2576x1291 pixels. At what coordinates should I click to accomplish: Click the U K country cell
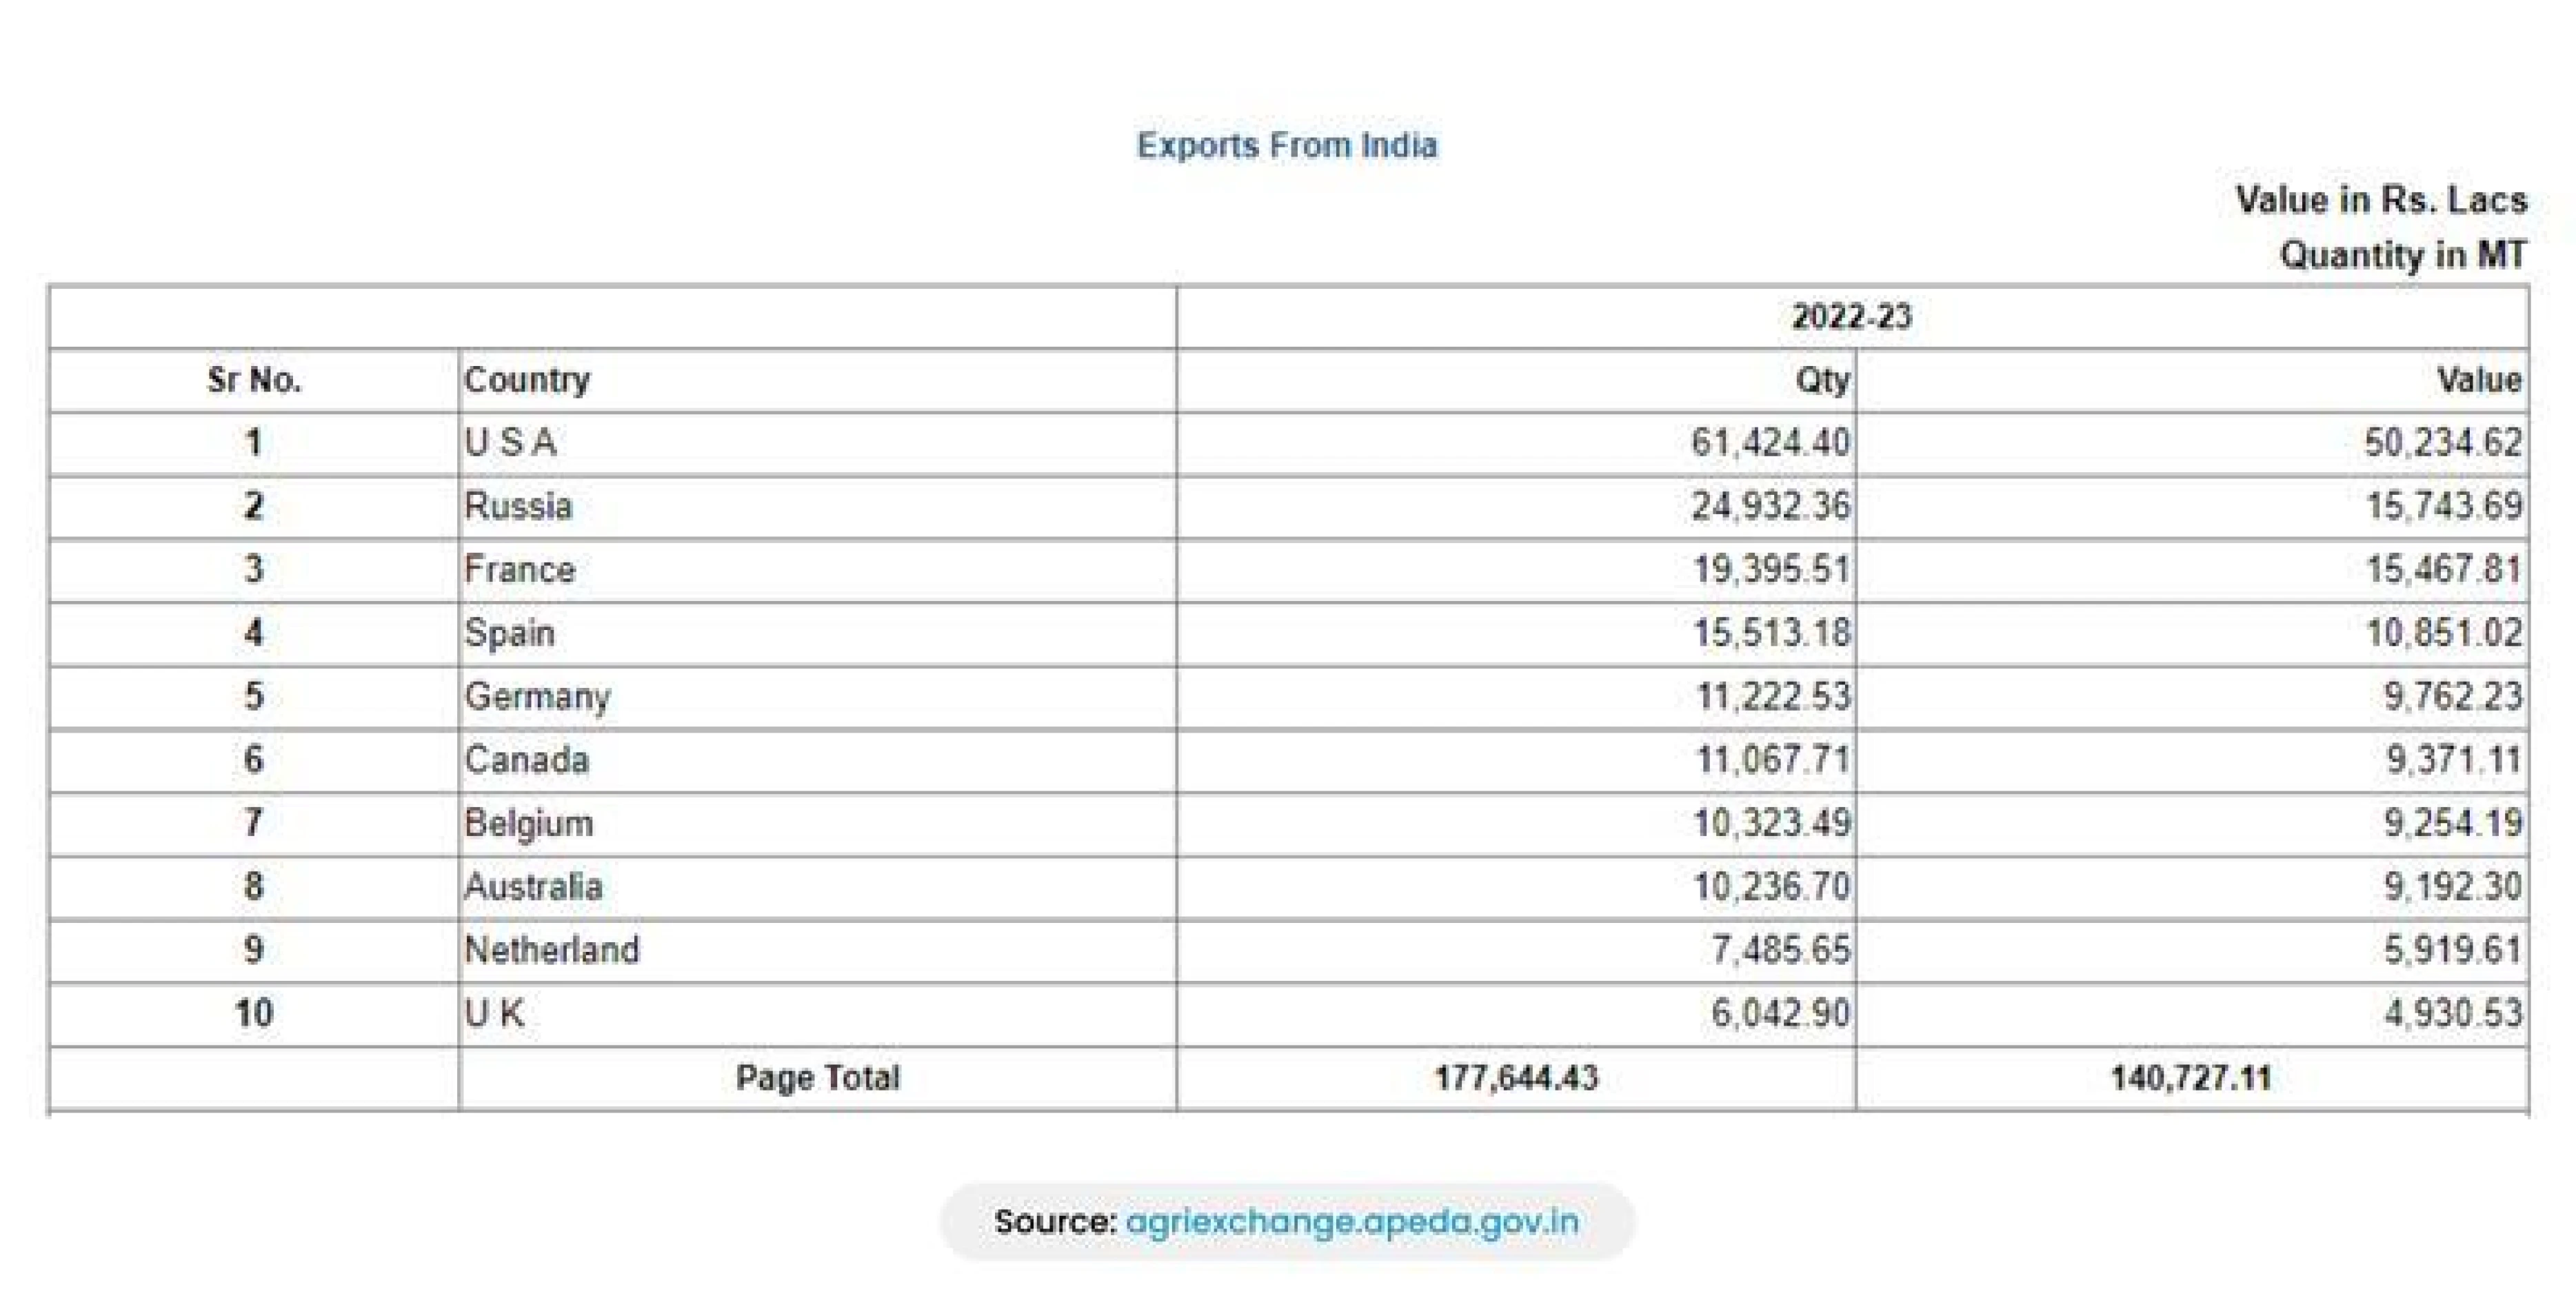(494, 1013)
